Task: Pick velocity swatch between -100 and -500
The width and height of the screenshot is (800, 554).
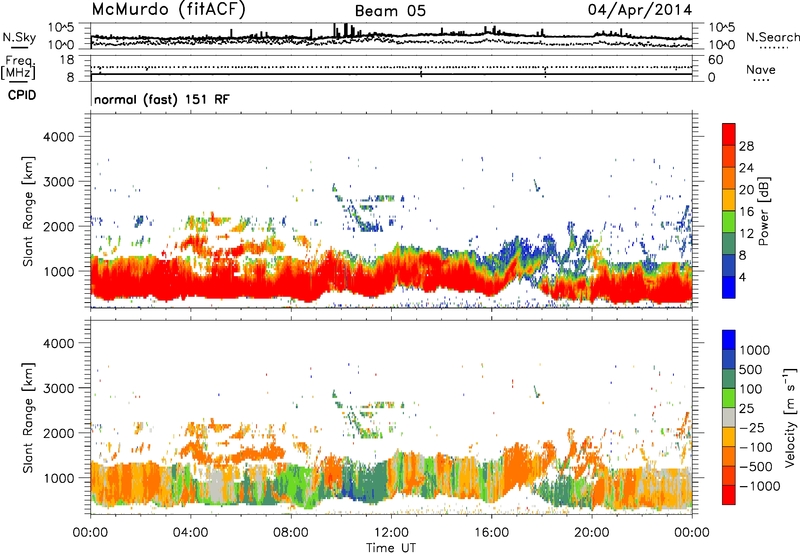Action: click(729, 457)
